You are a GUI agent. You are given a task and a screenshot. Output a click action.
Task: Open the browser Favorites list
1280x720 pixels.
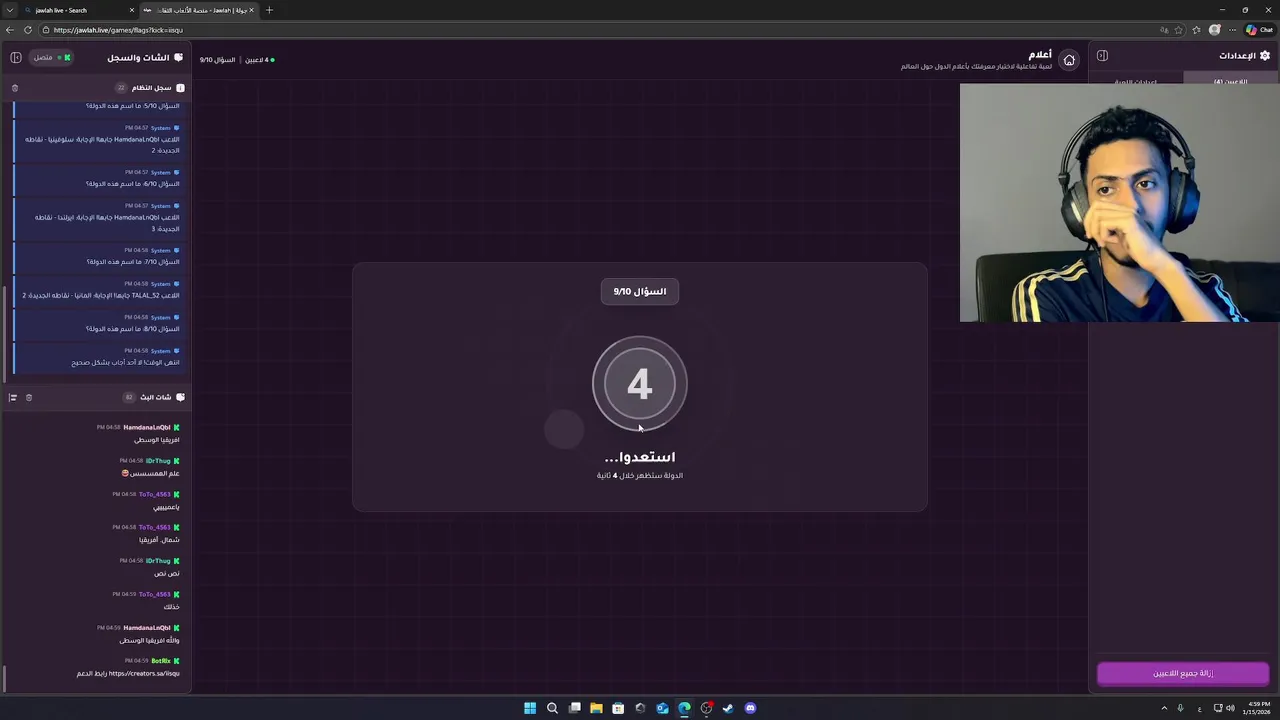tap(1196, 30)
